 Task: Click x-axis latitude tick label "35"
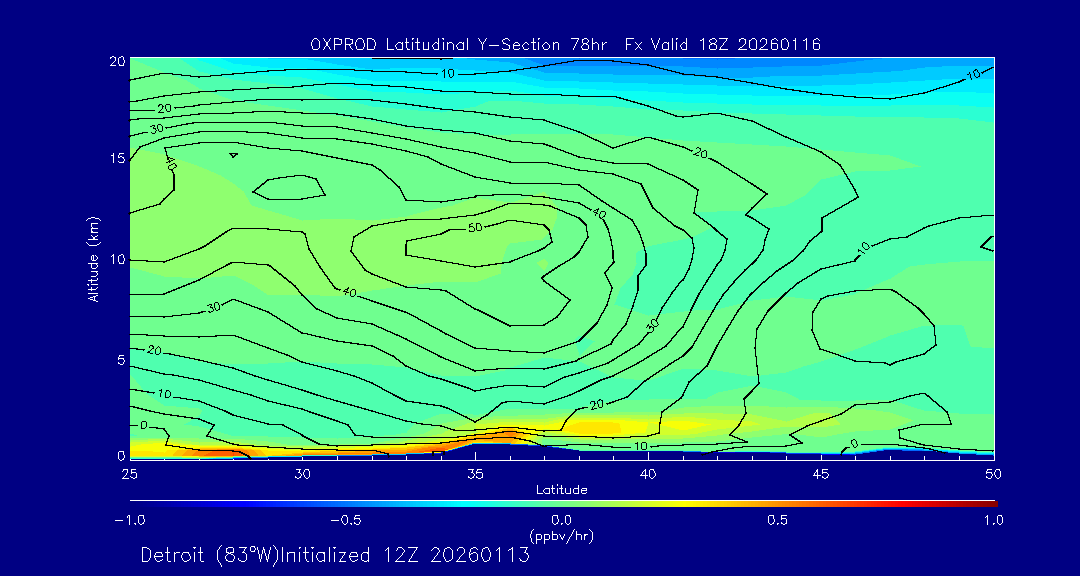pos(475,474)
